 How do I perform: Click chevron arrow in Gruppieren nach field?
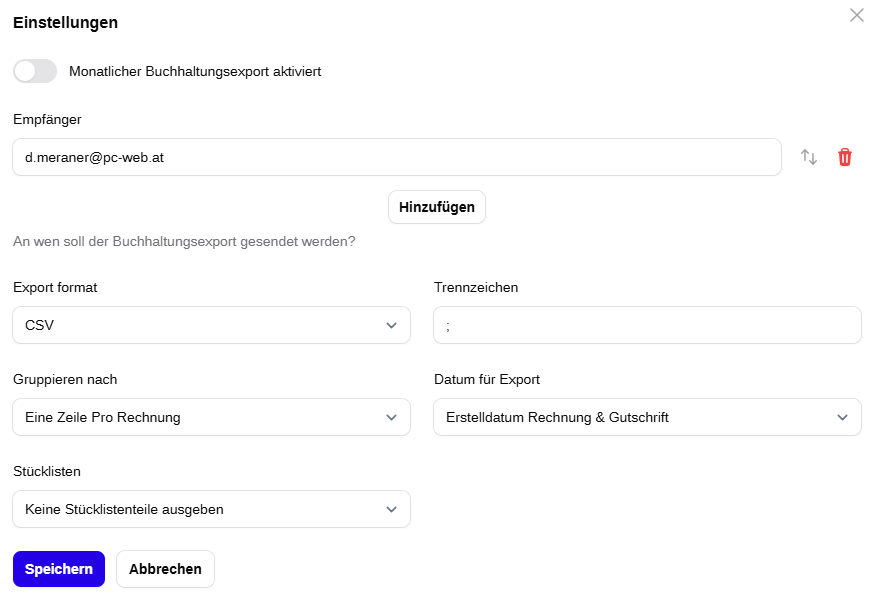click(391, 417)
